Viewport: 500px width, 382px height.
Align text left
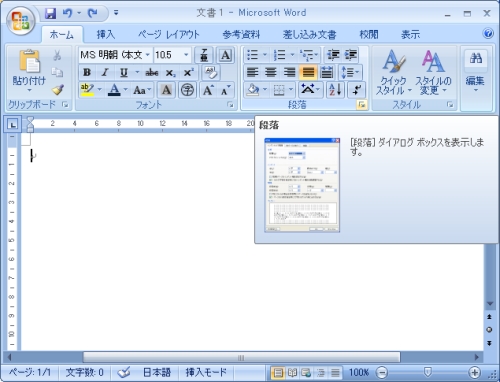252,72
